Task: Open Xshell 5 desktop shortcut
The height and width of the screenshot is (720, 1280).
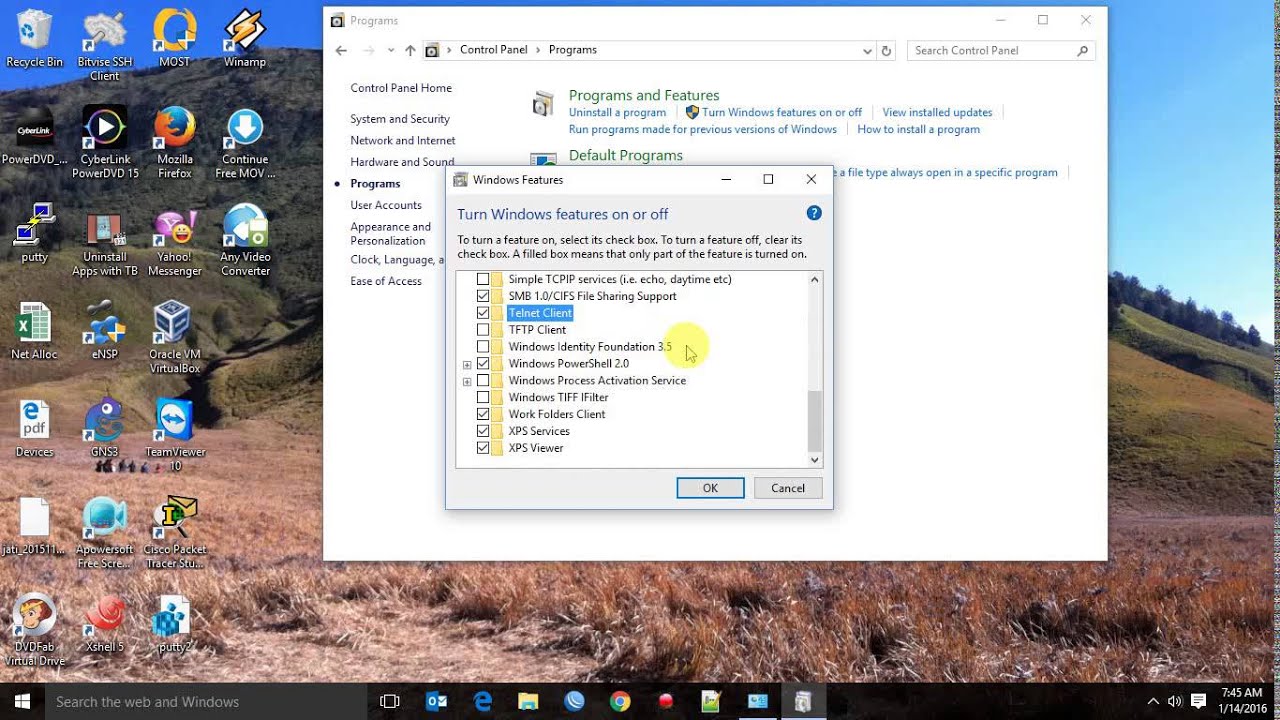Action: pos(104,624)
